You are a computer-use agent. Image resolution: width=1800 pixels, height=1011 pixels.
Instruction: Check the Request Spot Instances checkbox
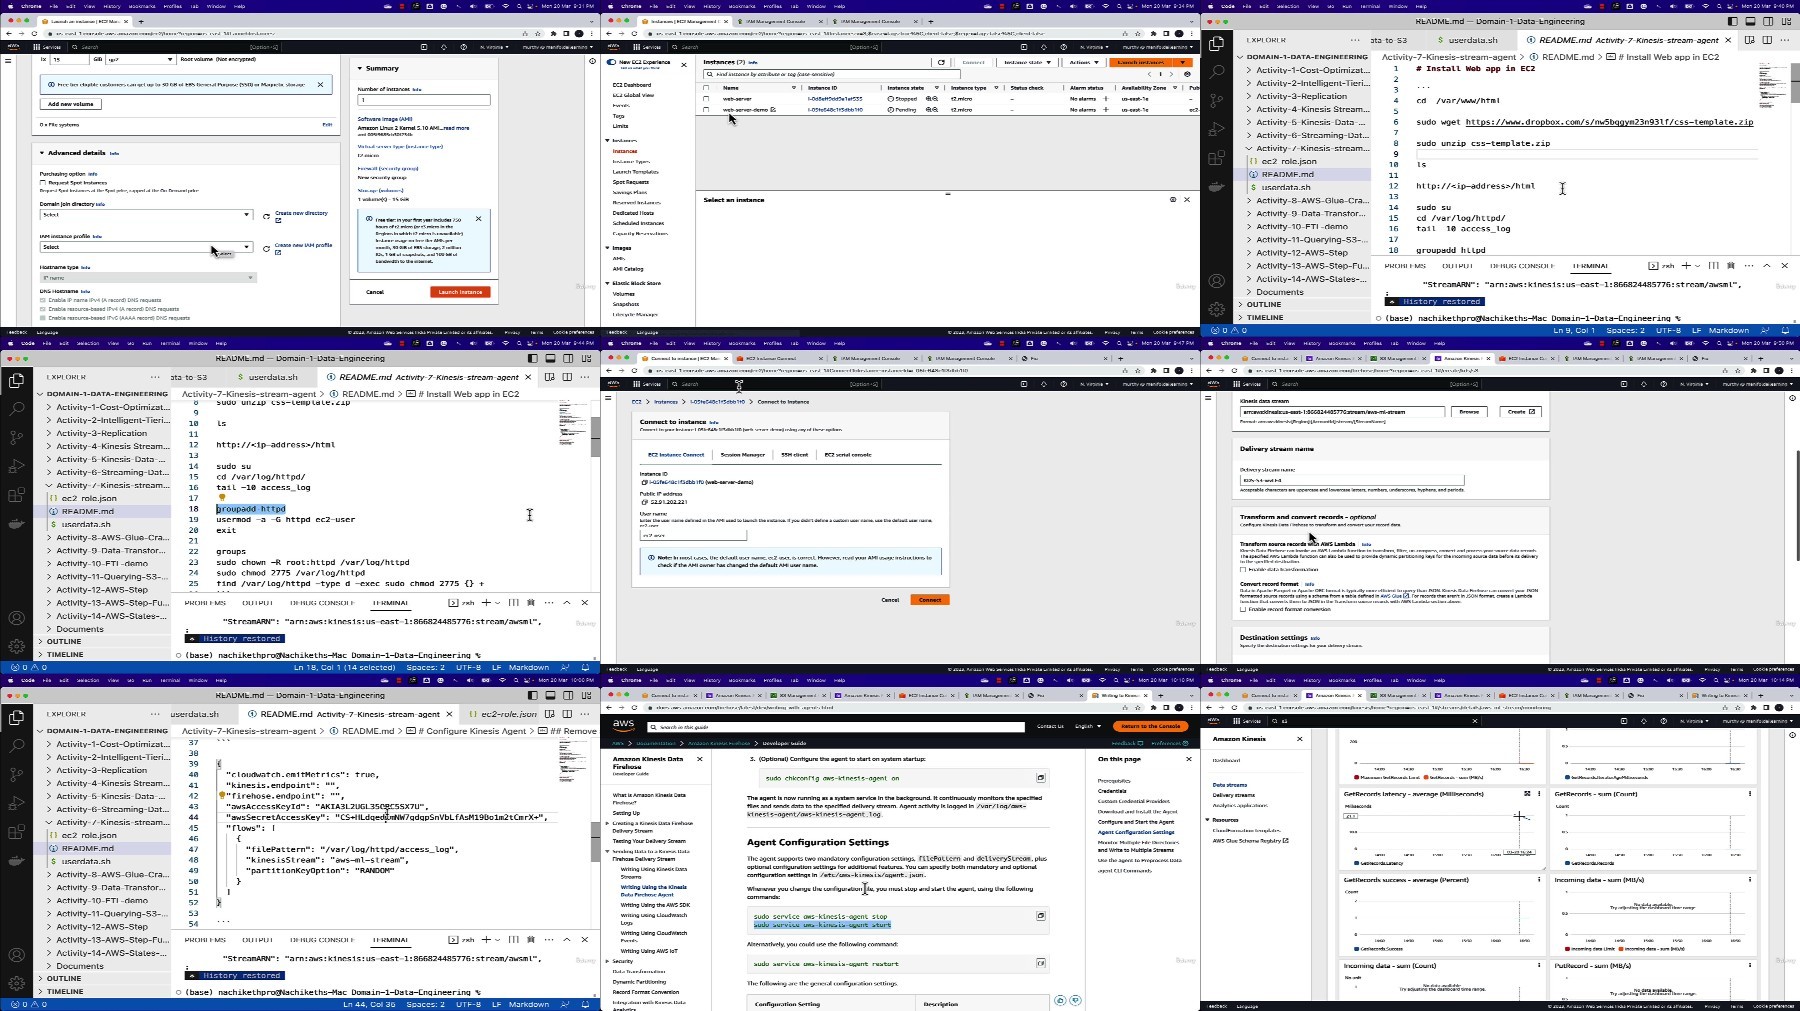(43, 183)
